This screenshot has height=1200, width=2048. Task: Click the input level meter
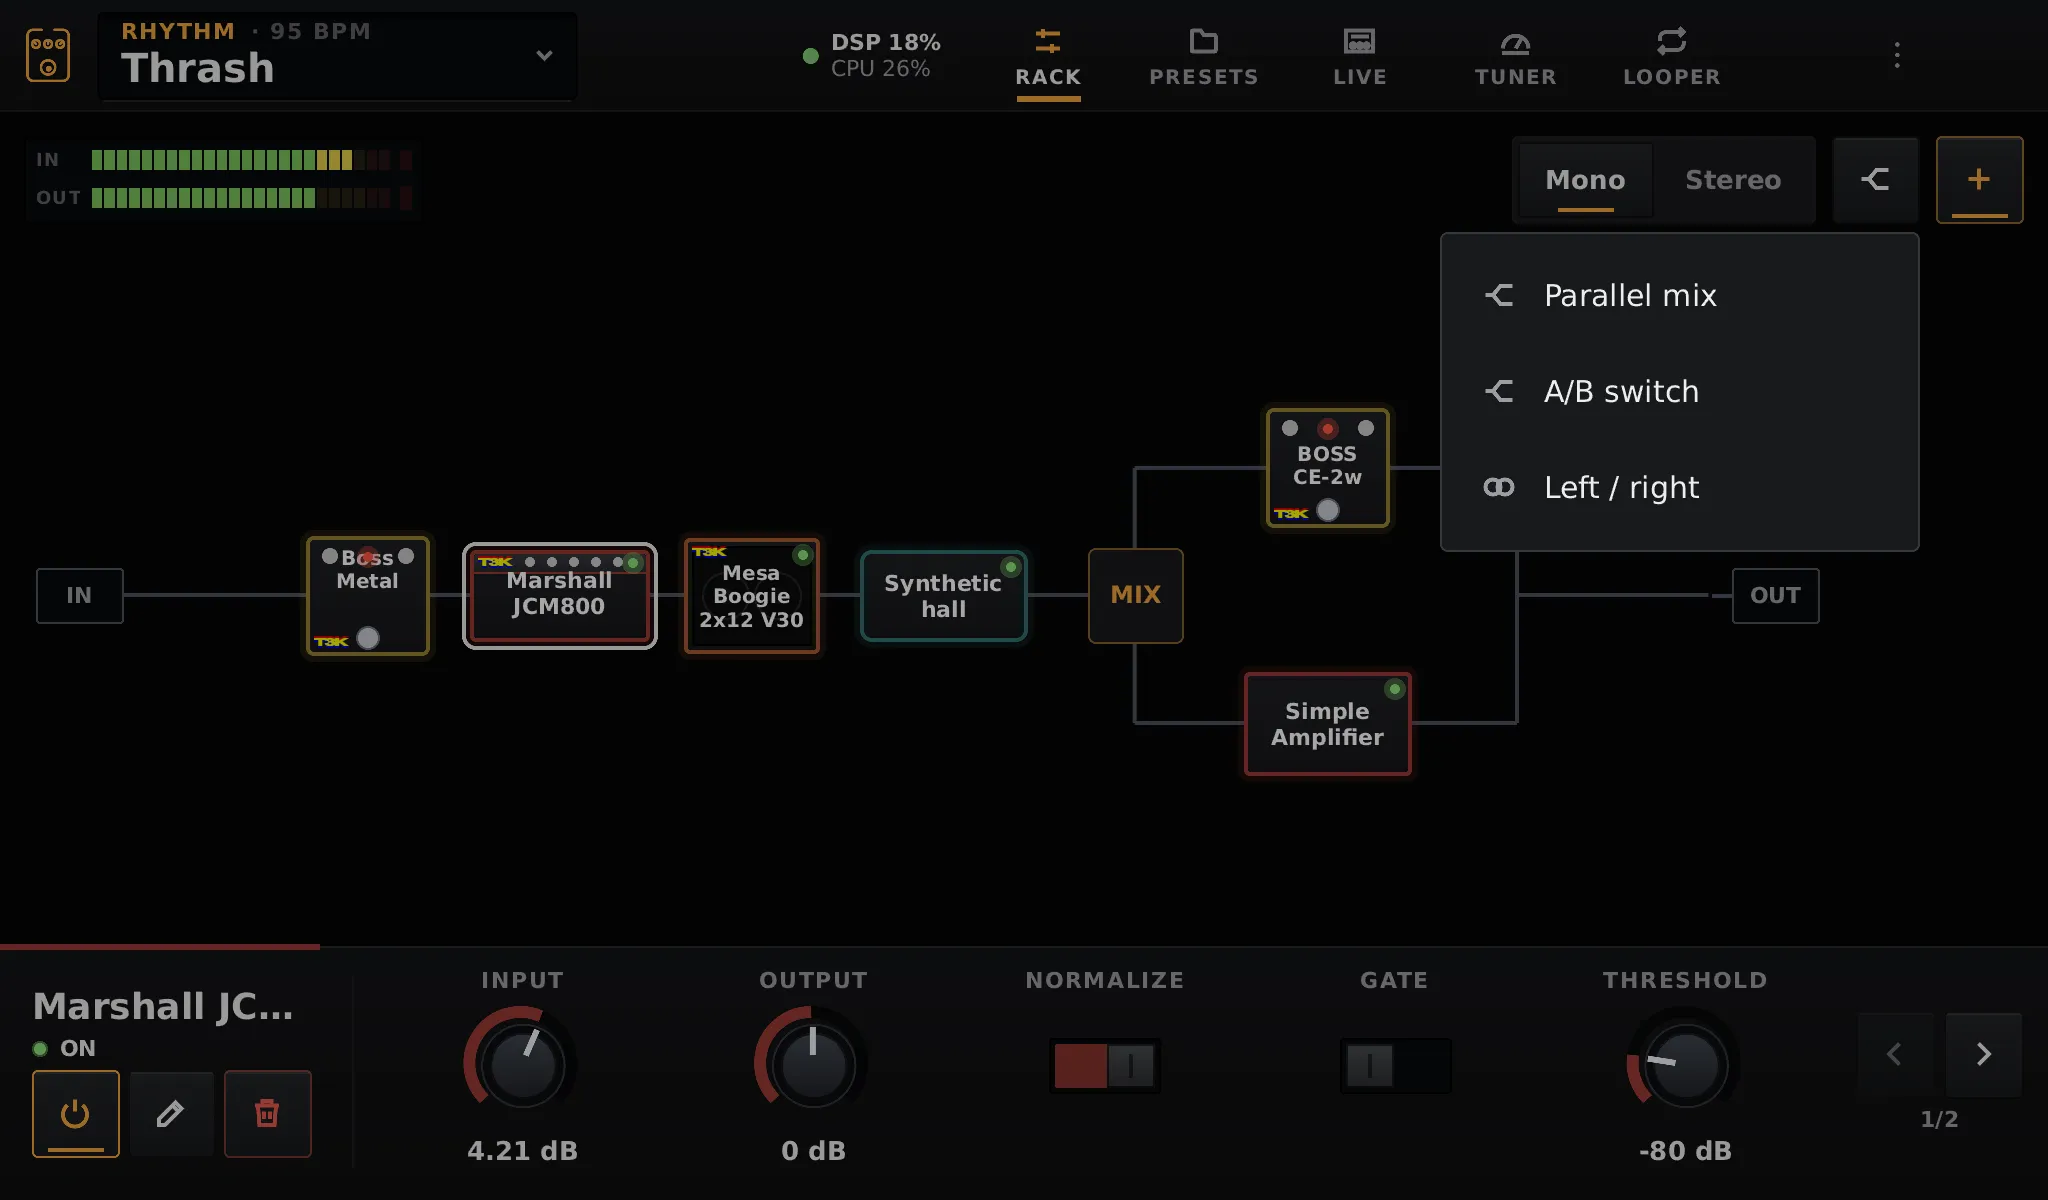click(x=251, y=160)
